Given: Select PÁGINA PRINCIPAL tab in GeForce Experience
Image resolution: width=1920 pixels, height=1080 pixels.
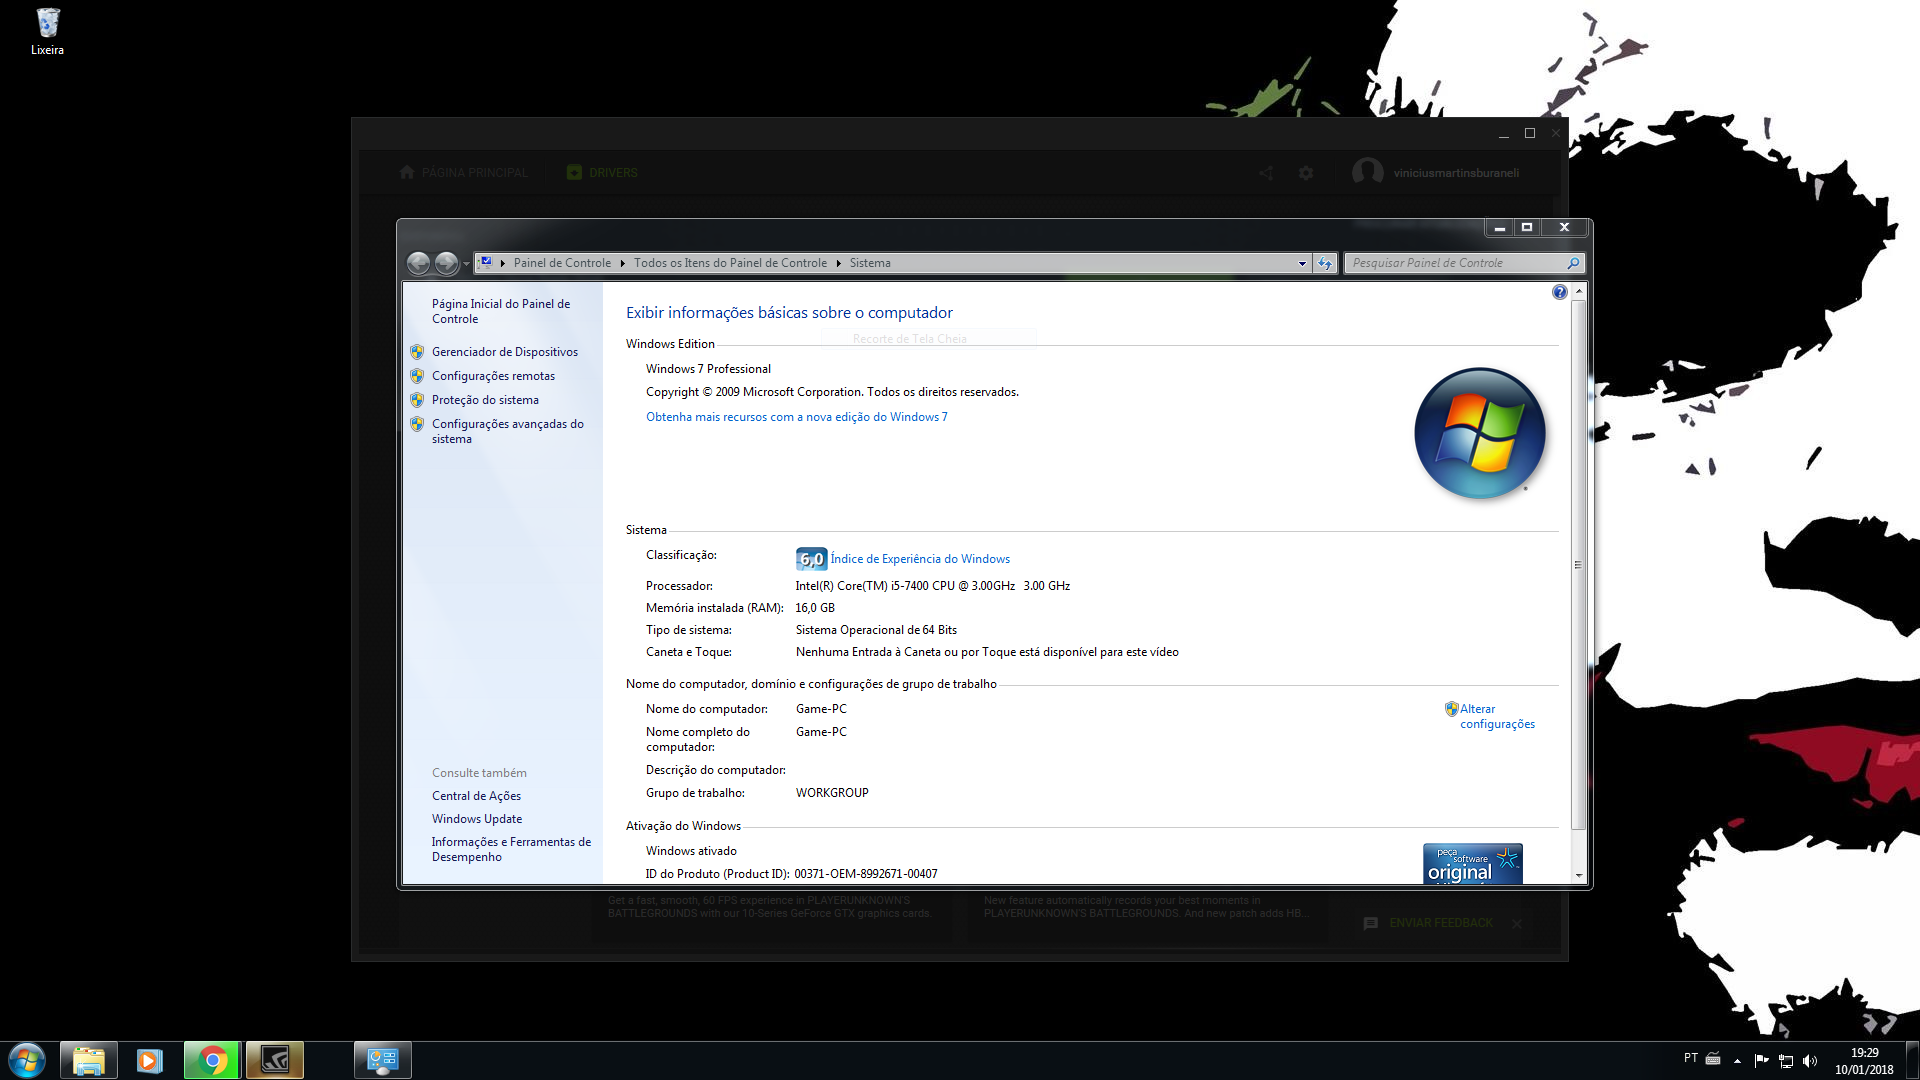Looking at the screenshot, I should [x=463, y=173].
